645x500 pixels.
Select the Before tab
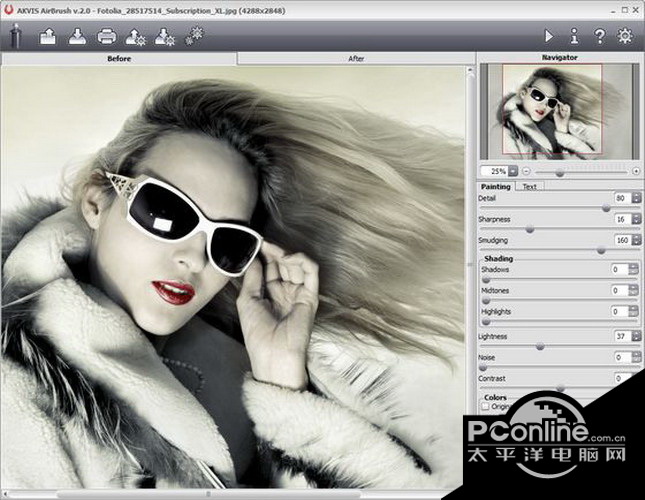119,58
